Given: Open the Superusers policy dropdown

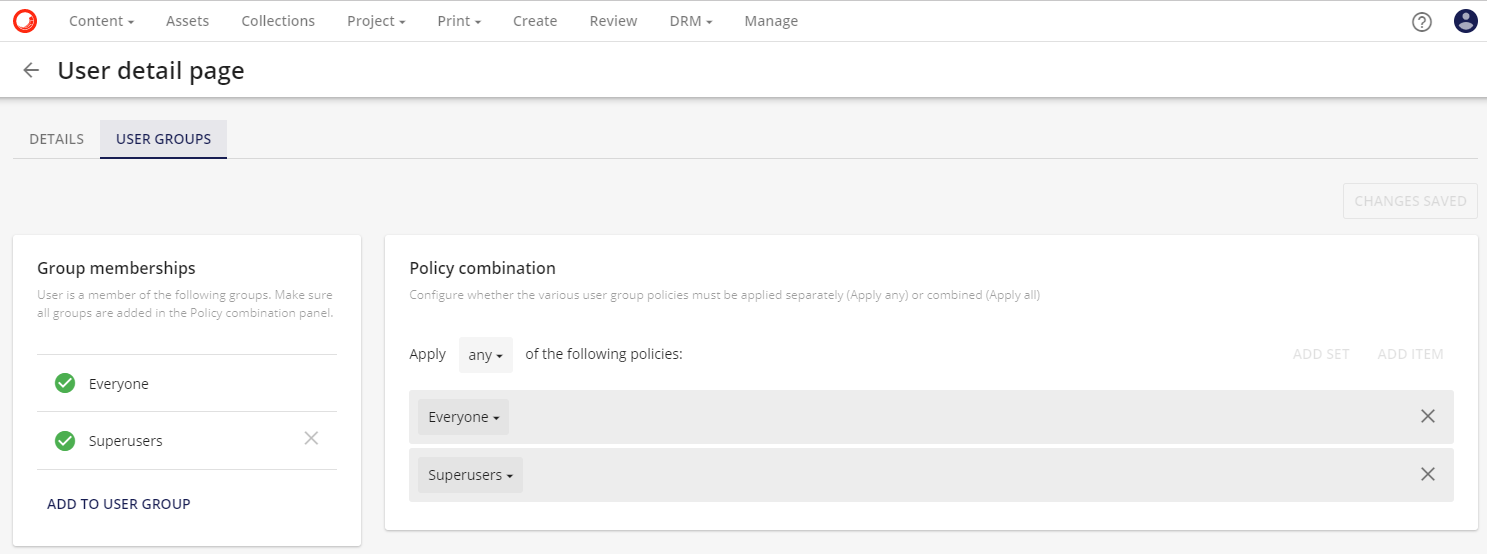Looking at the screenshot, I should (x=470, y=475).
